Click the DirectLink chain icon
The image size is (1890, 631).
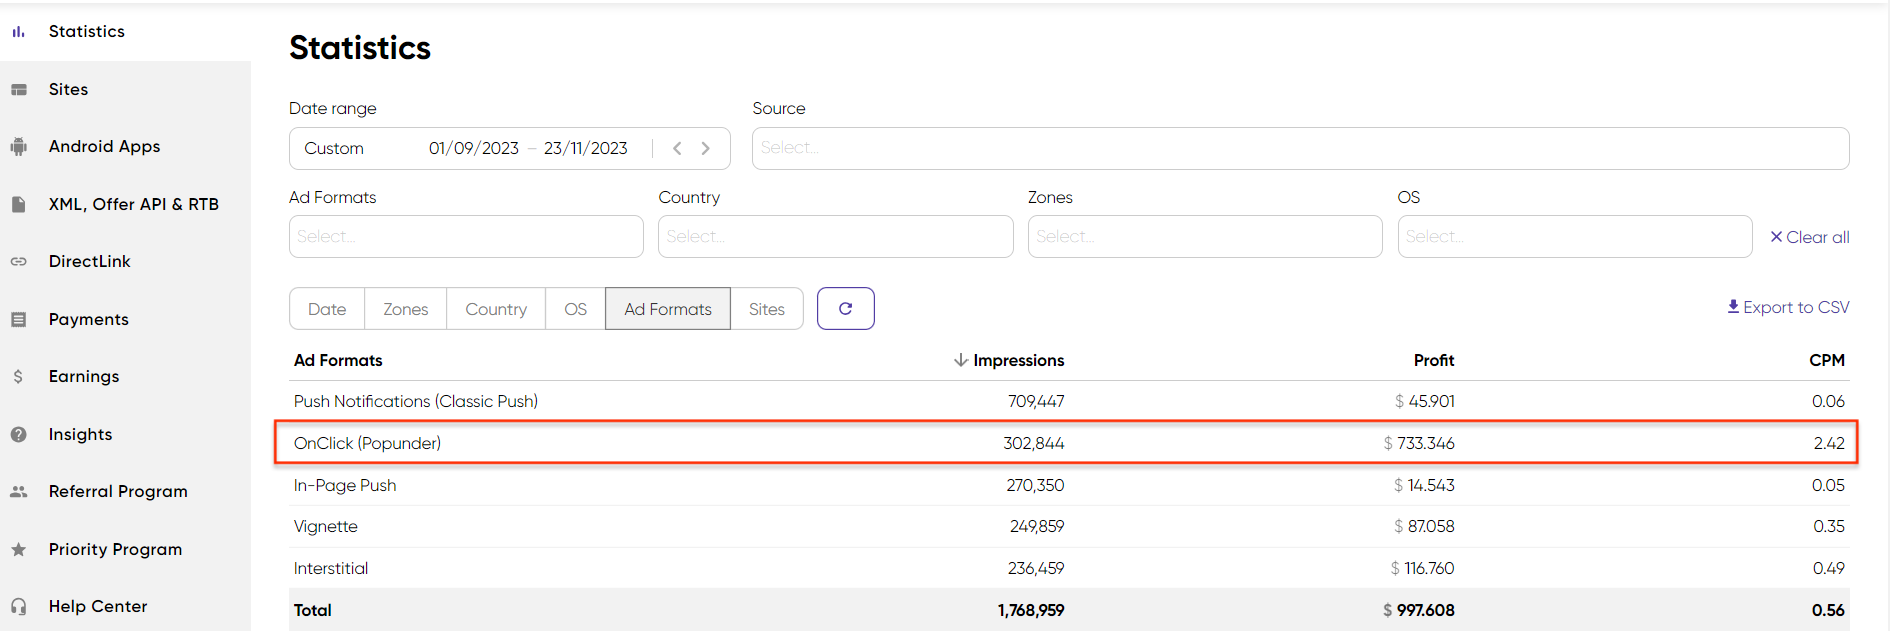(18, 262)
